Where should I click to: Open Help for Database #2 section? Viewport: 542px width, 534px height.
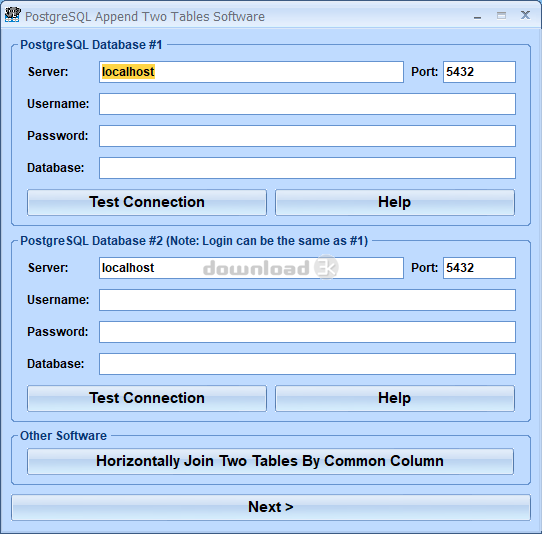395,398
